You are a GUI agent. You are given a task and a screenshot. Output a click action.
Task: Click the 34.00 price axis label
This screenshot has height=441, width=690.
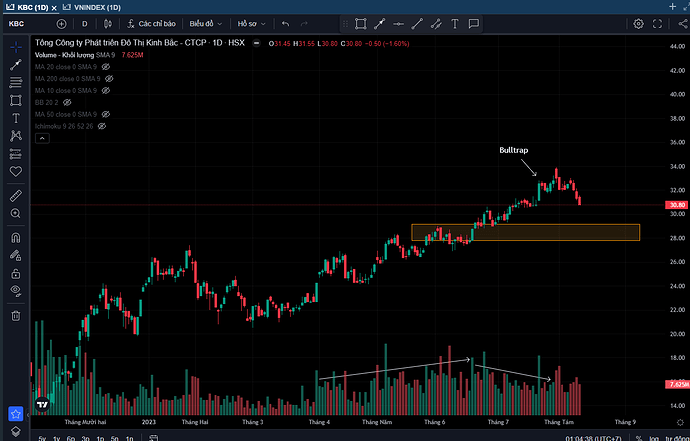click(x=677, y=166)
